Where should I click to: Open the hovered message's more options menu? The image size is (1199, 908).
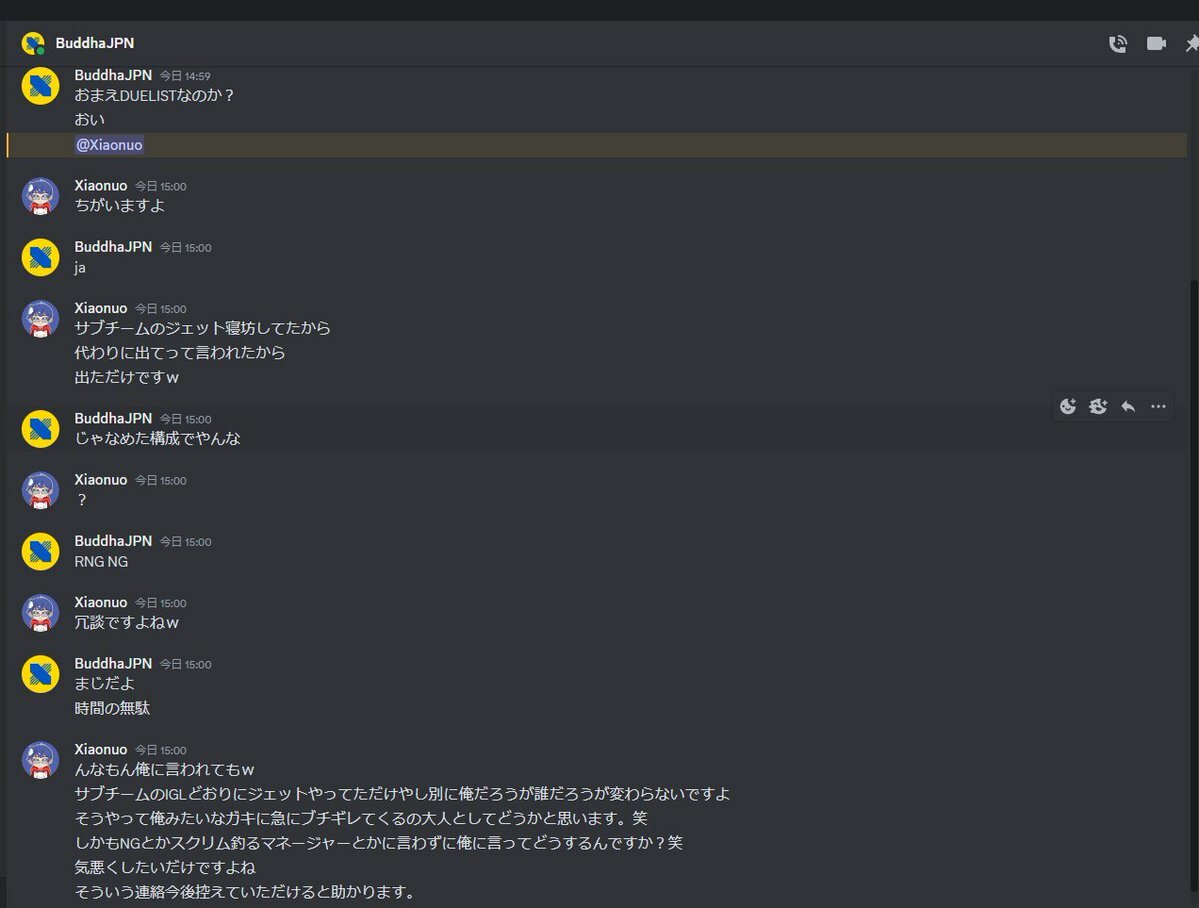click(1158, 406)
